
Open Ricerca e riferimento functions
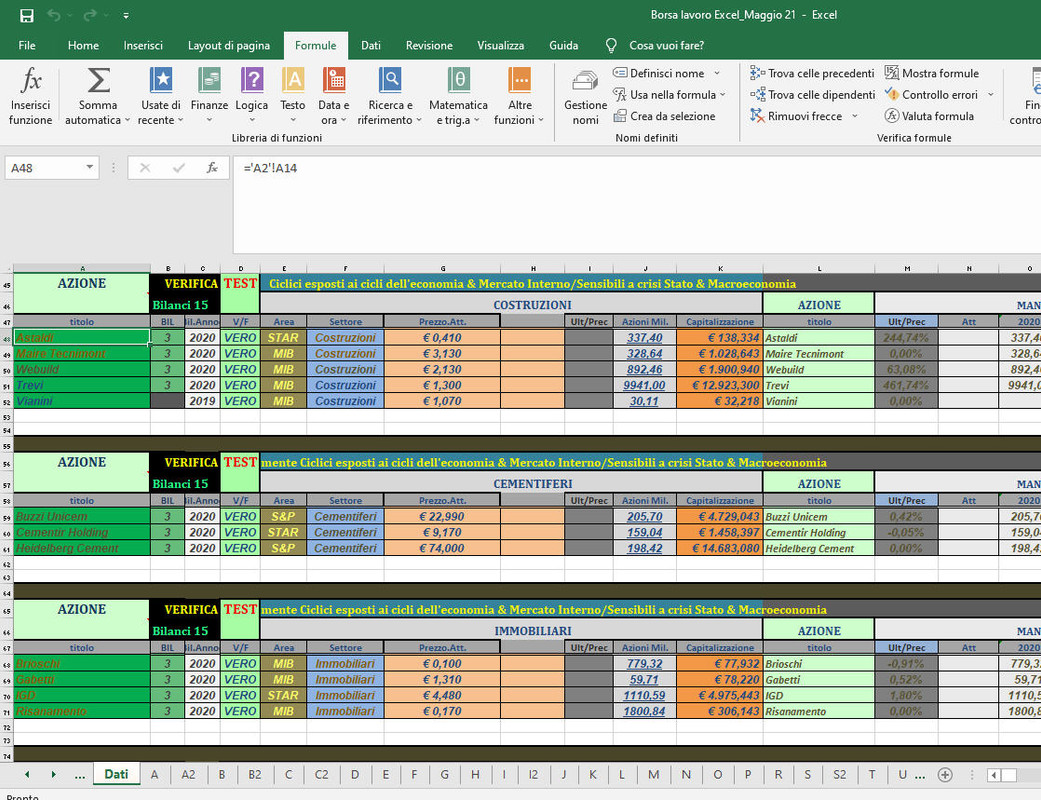tap(390, 96)
